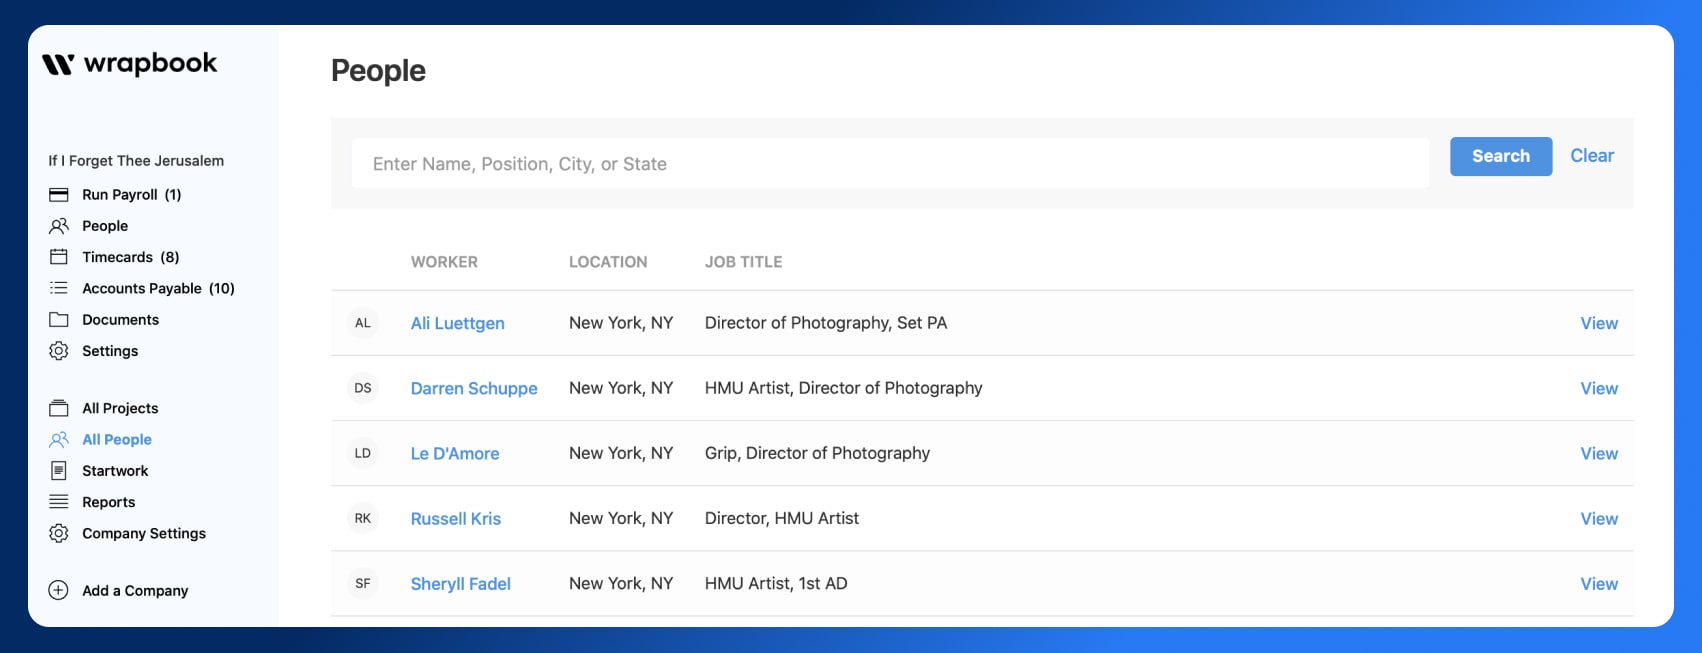Image resolution: width=1702 pixels, height=653 pixels.
Task: Open Ali Luettgen's worker profile link
Action: pyautogui.click(x=457, y=324)
